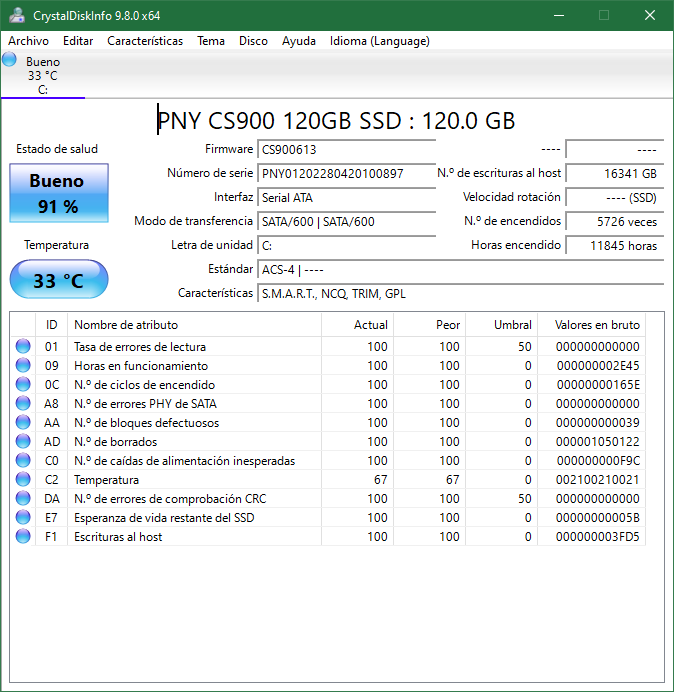
Task: Click status orb for N.º de bloques defectuosos
Action: point(23,423)
